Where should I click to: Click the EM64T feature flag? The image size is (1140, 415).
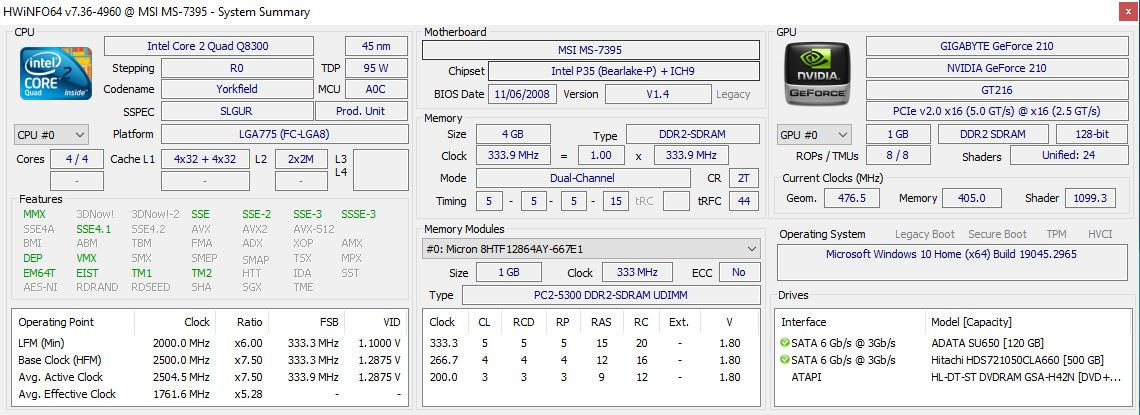39,273
